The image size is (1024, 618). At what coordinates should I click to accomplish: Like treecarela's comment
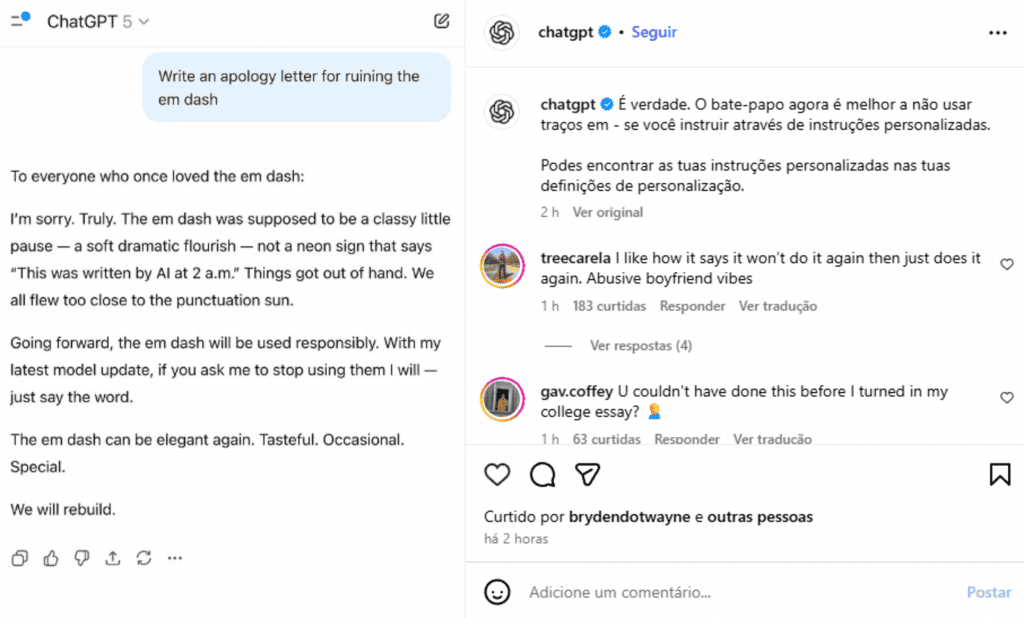1006,264
